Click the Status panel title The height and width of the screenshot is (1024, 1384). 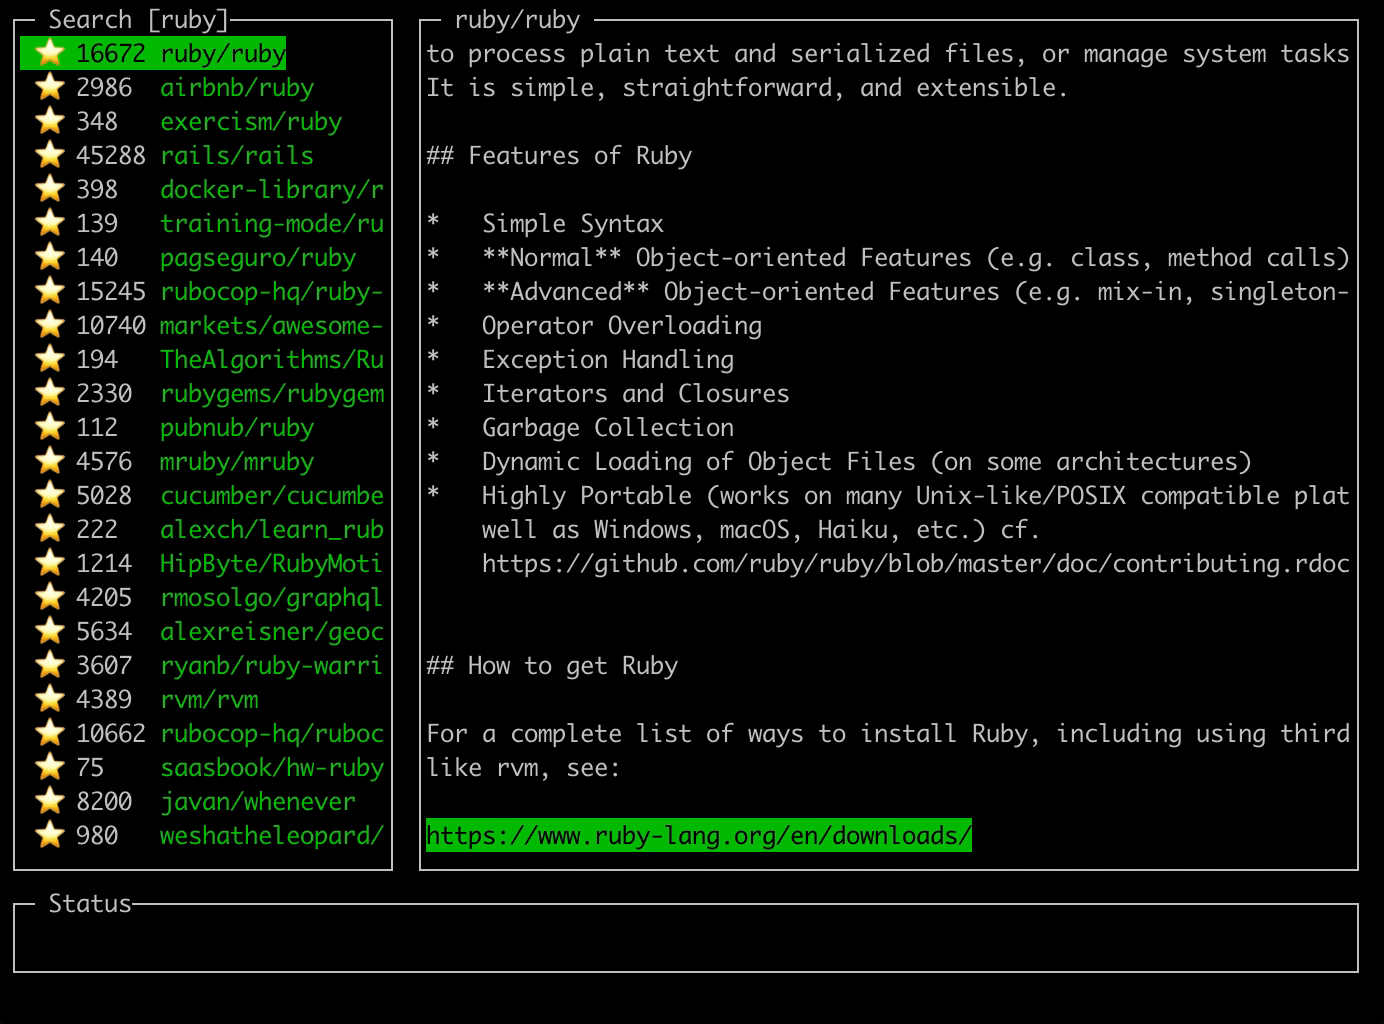90,903
